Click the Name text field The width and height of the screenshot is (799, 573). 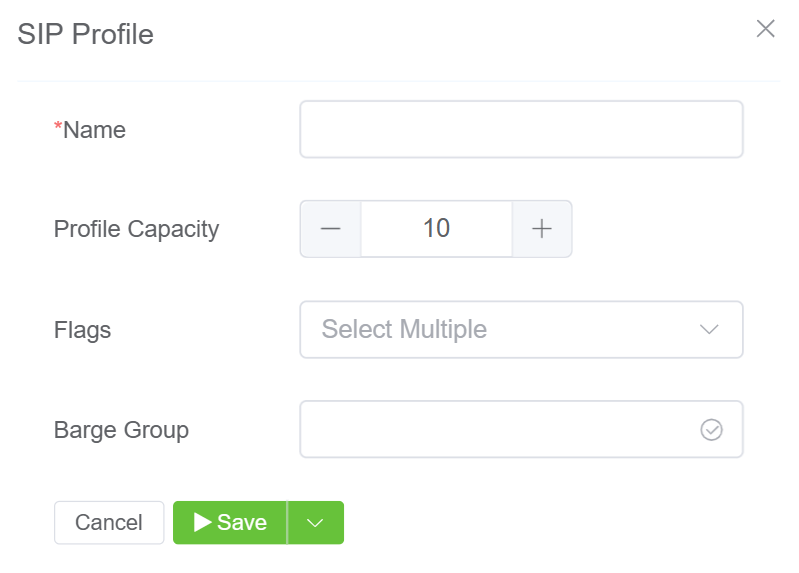click(x=521, y=129)
